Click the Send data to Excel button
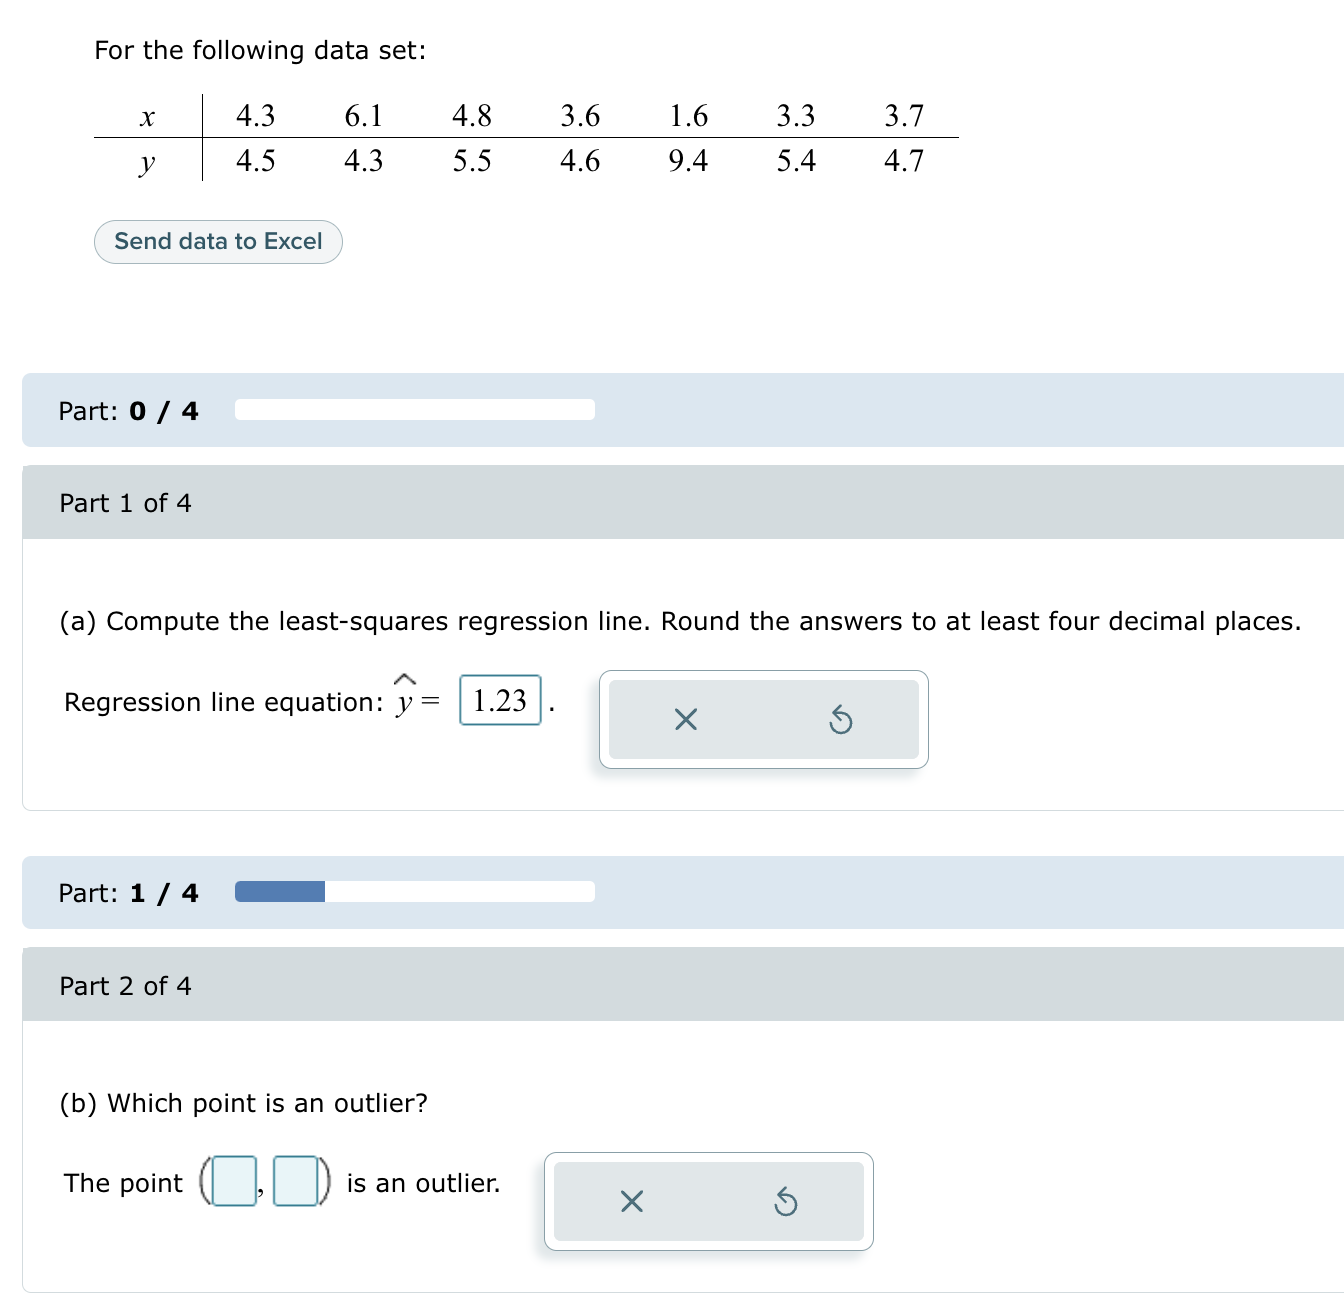1344x1296 pixels. 218,241
